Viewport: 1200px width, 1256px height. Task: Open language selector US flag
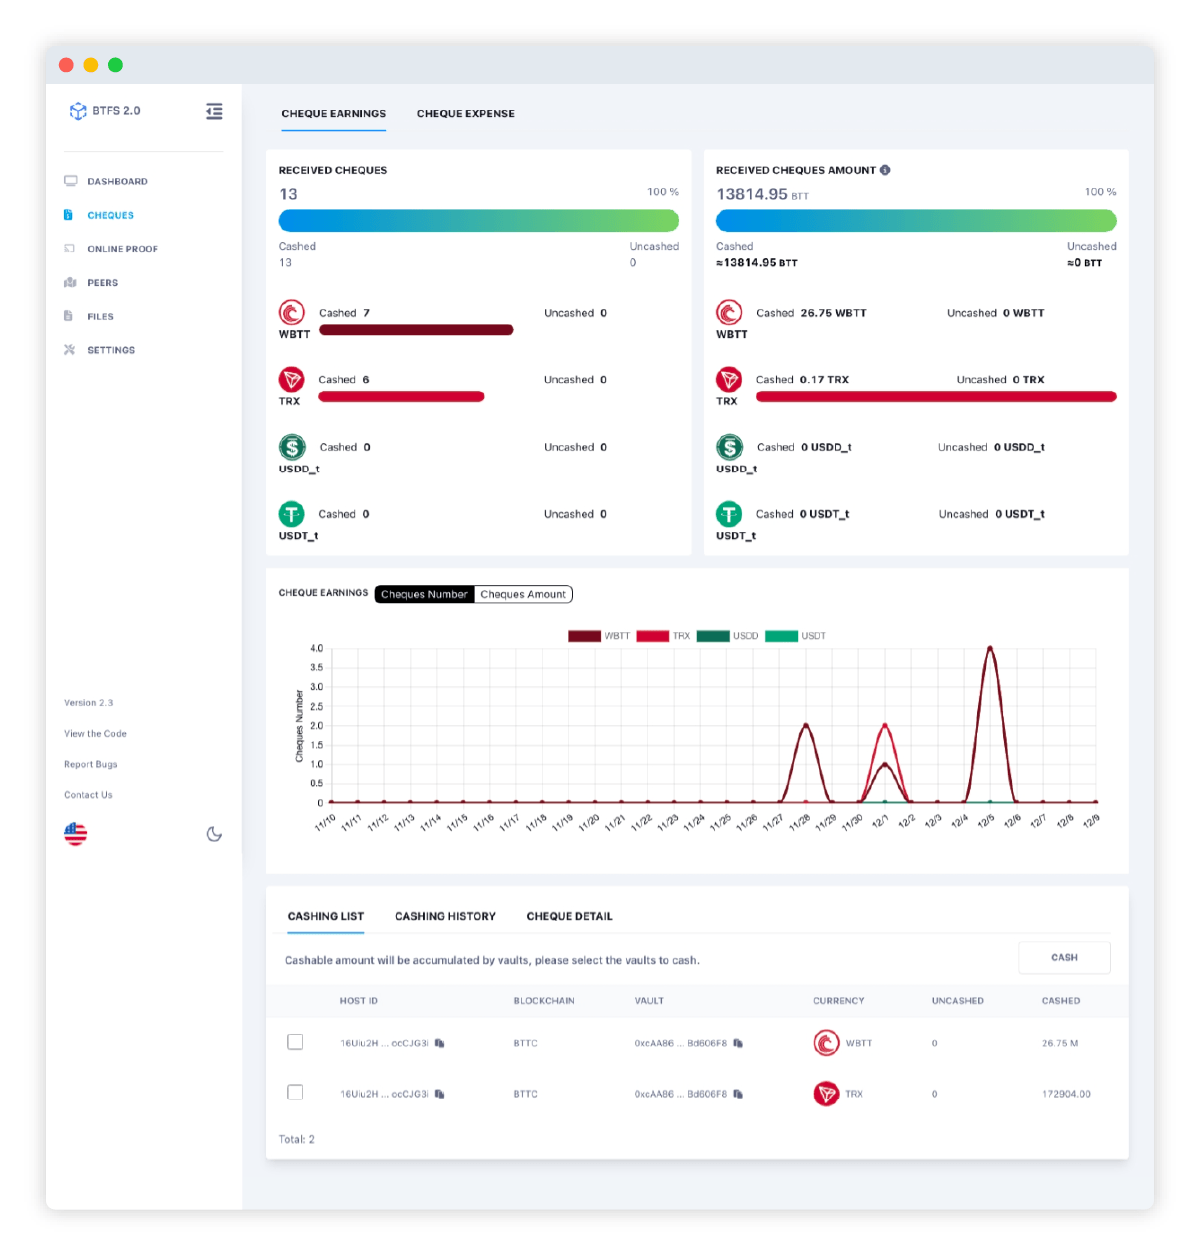pyautogui.click(x=76, y=834)
